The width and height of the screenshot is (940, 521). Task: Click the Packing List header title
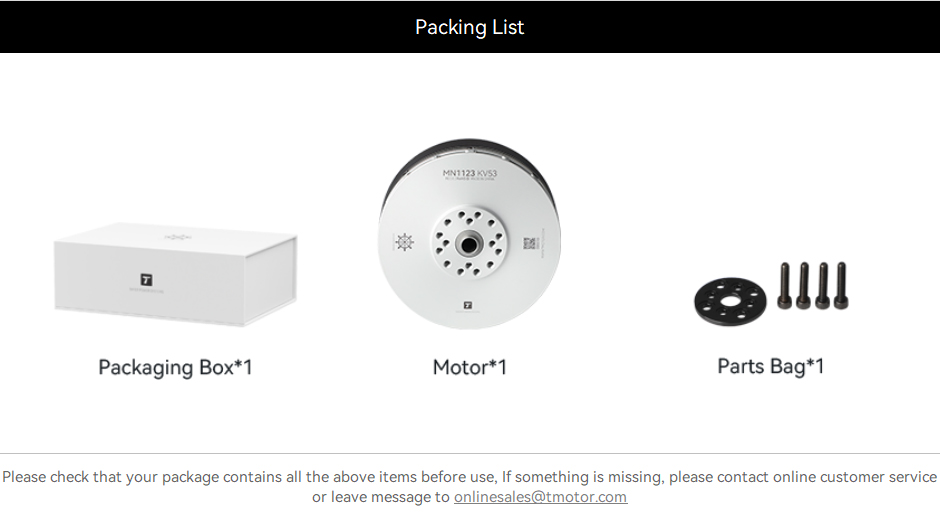pyautogui.click(x=469, y=27)
